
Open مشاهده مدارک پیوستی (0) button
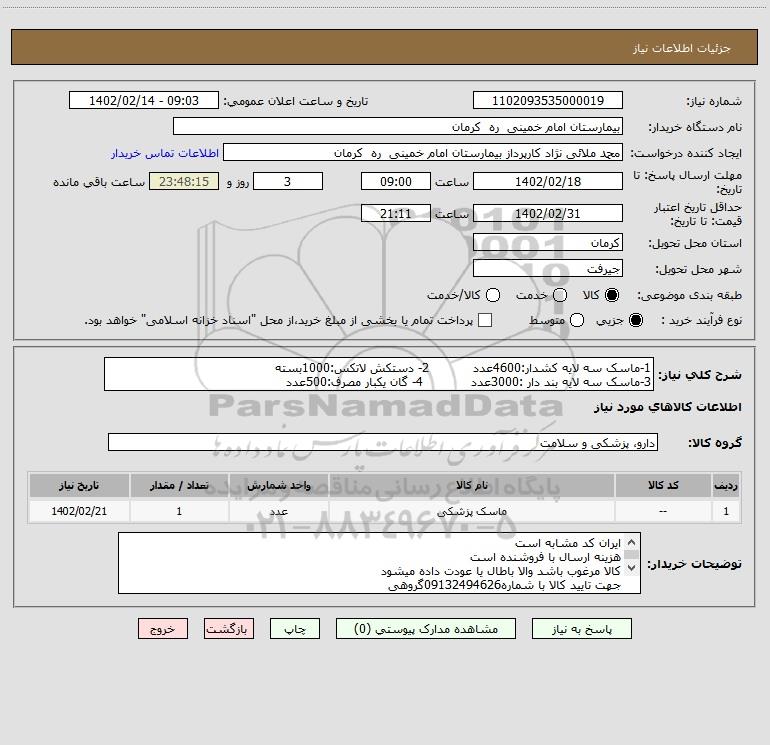tap(425, 629)
